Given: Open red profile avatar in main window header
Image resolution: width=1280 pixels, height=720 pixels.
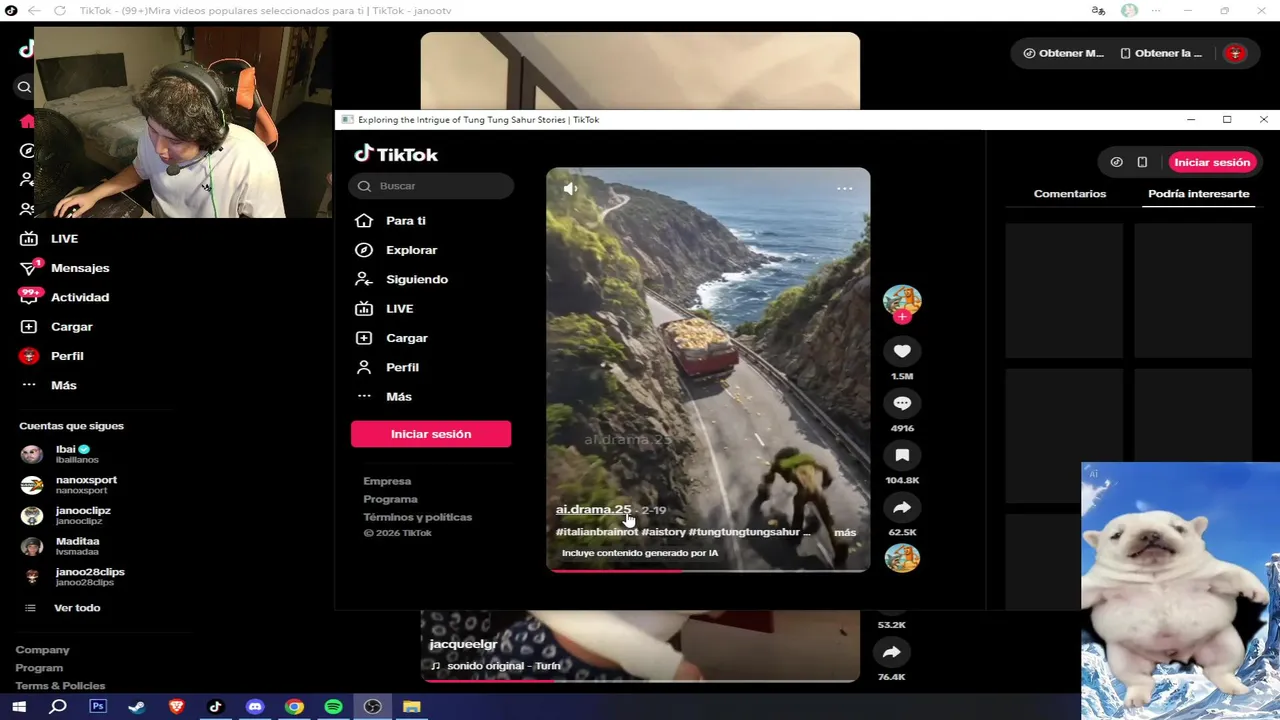Looking at the screenshot, I should (x=1235, y=53).
